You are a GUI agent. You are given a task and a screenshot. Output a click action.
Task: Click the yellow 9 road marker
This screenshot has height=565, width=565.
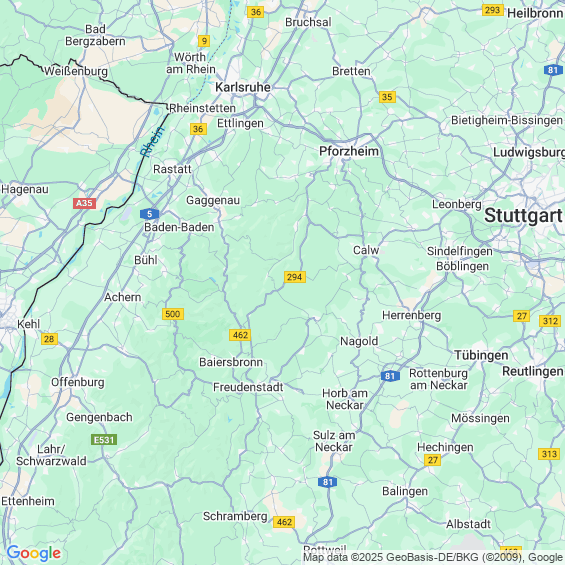pos(204,41)
